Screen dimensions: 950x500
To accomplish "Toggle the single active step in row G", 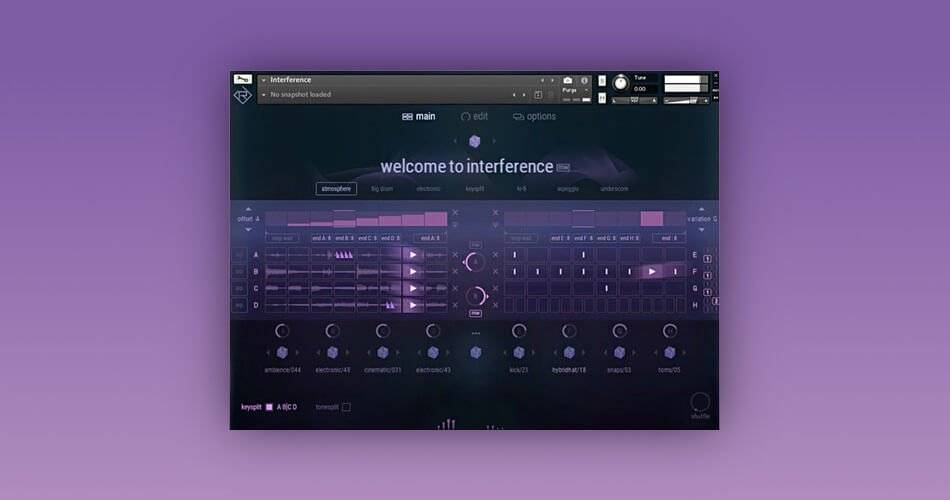I will point(606,288).
